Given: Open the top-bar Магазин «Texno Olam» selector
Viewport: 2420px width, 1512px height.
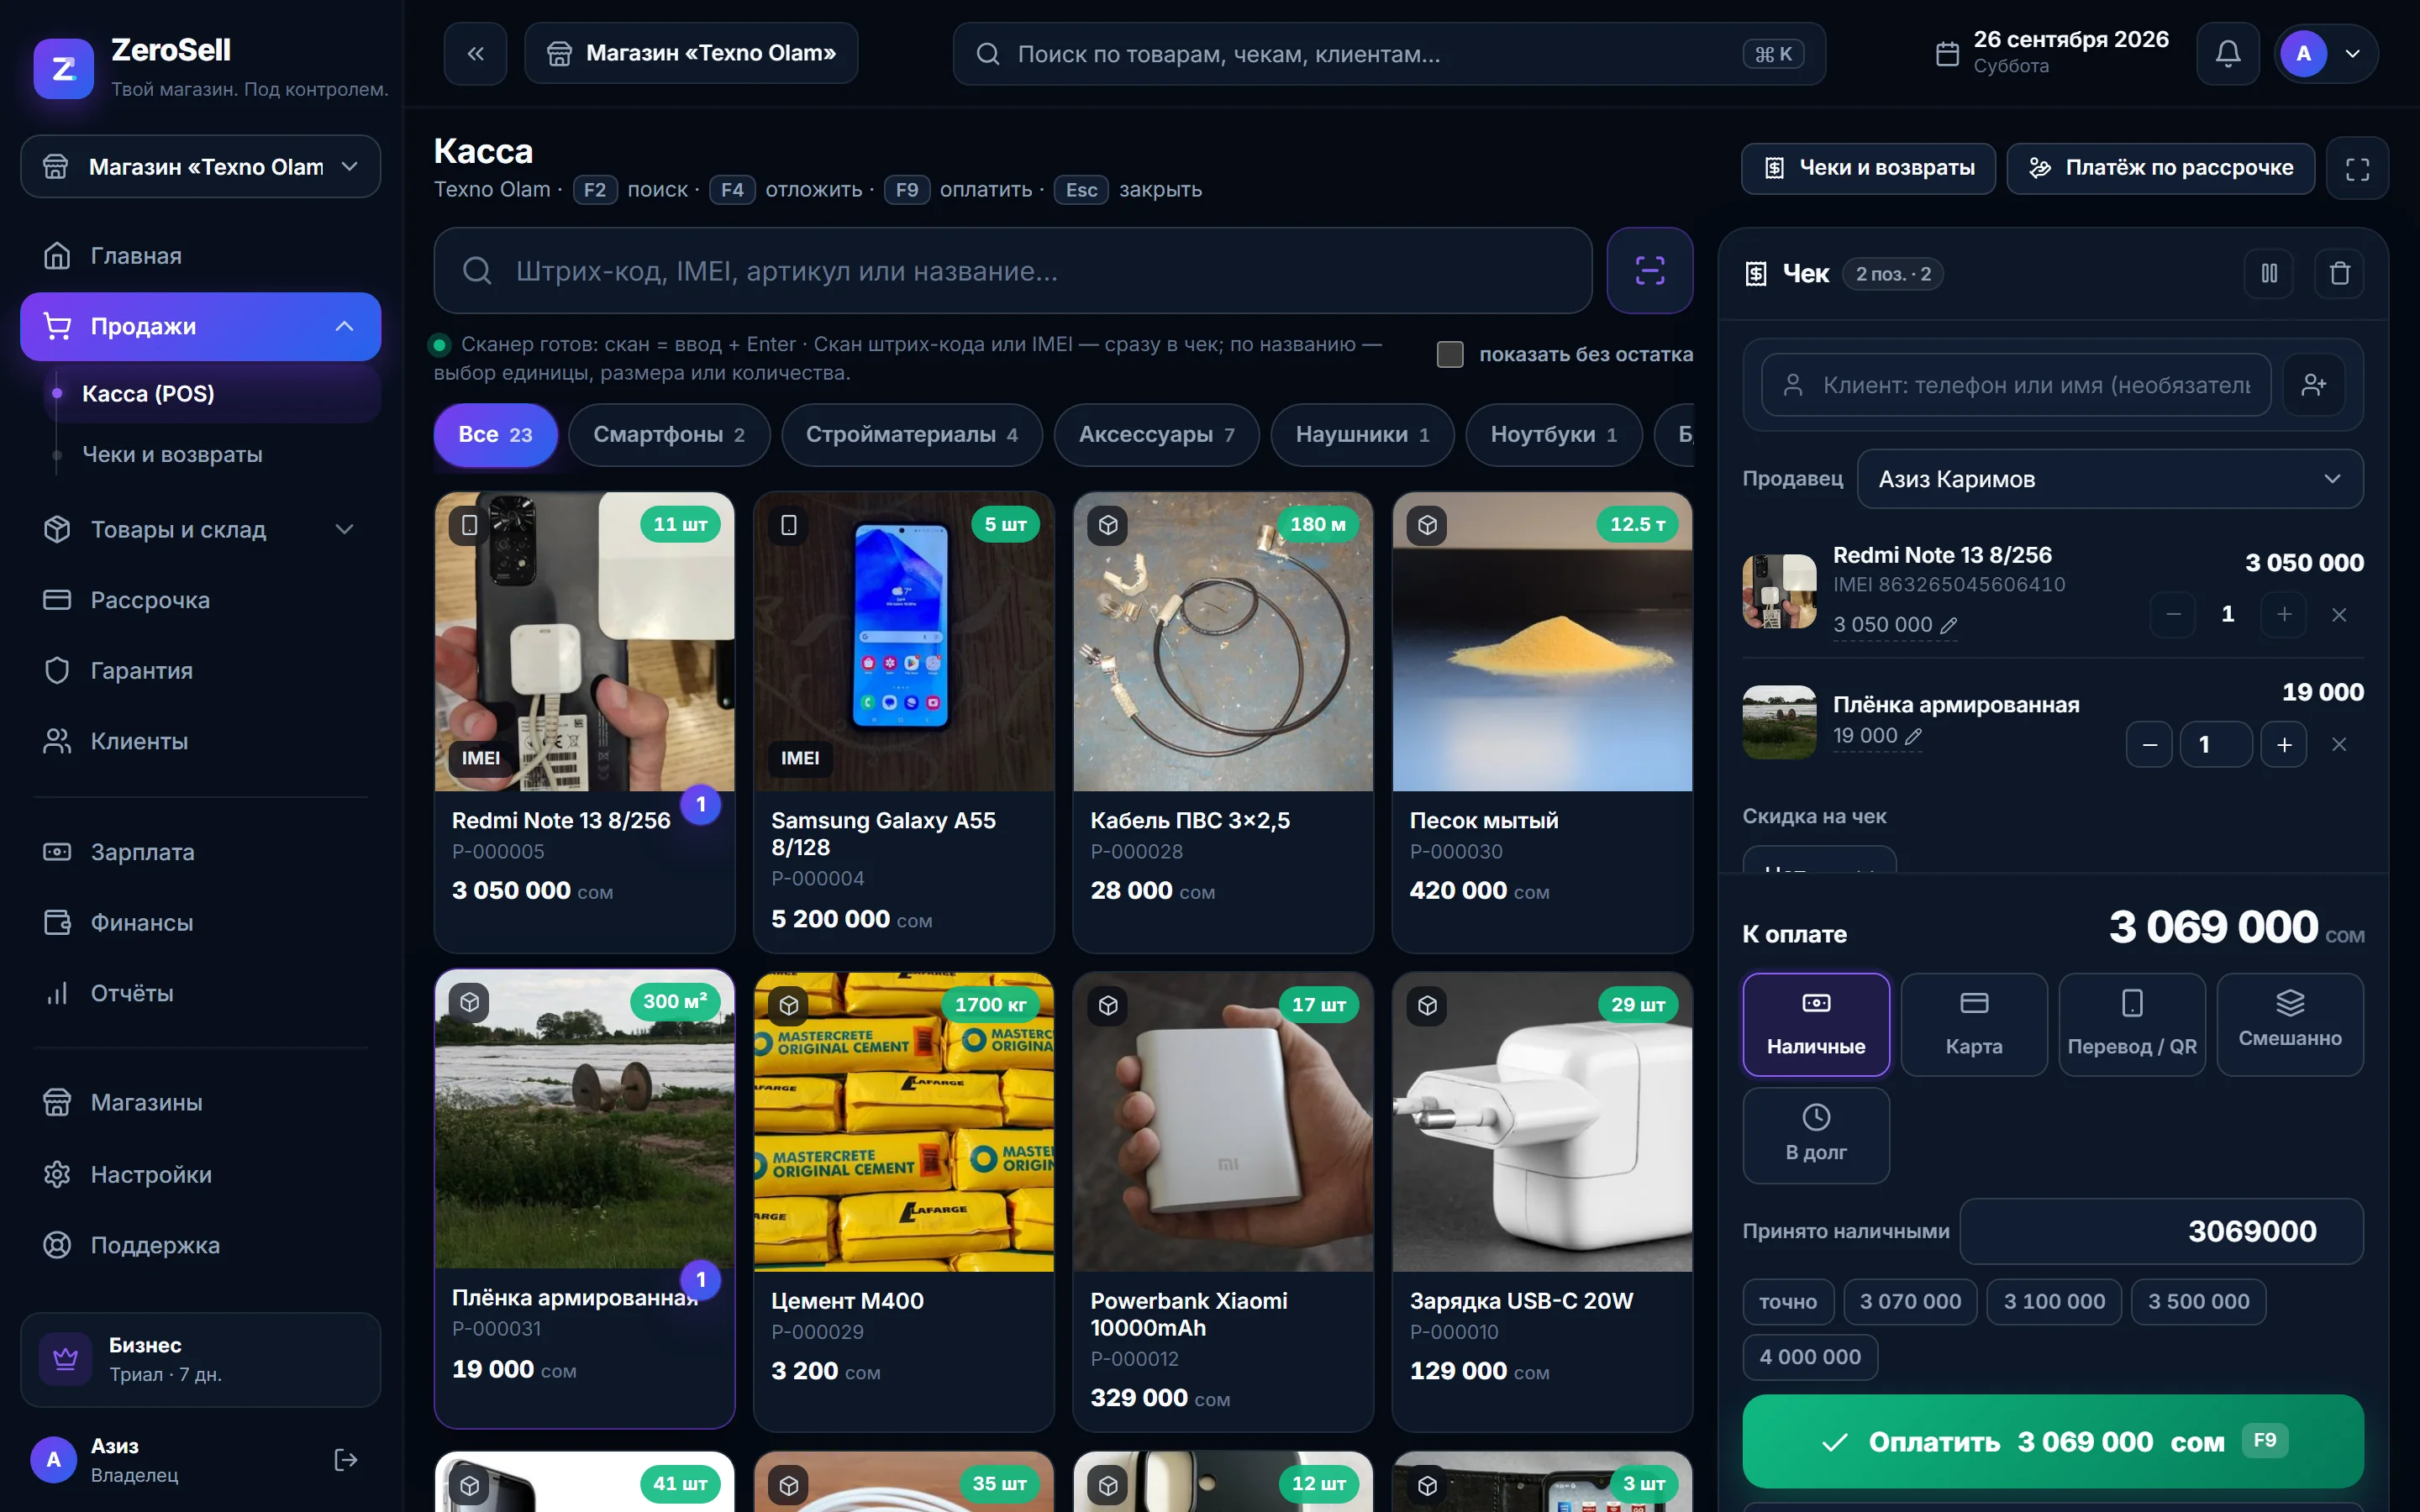Looking at the screenshot, I should click(691, 54).
